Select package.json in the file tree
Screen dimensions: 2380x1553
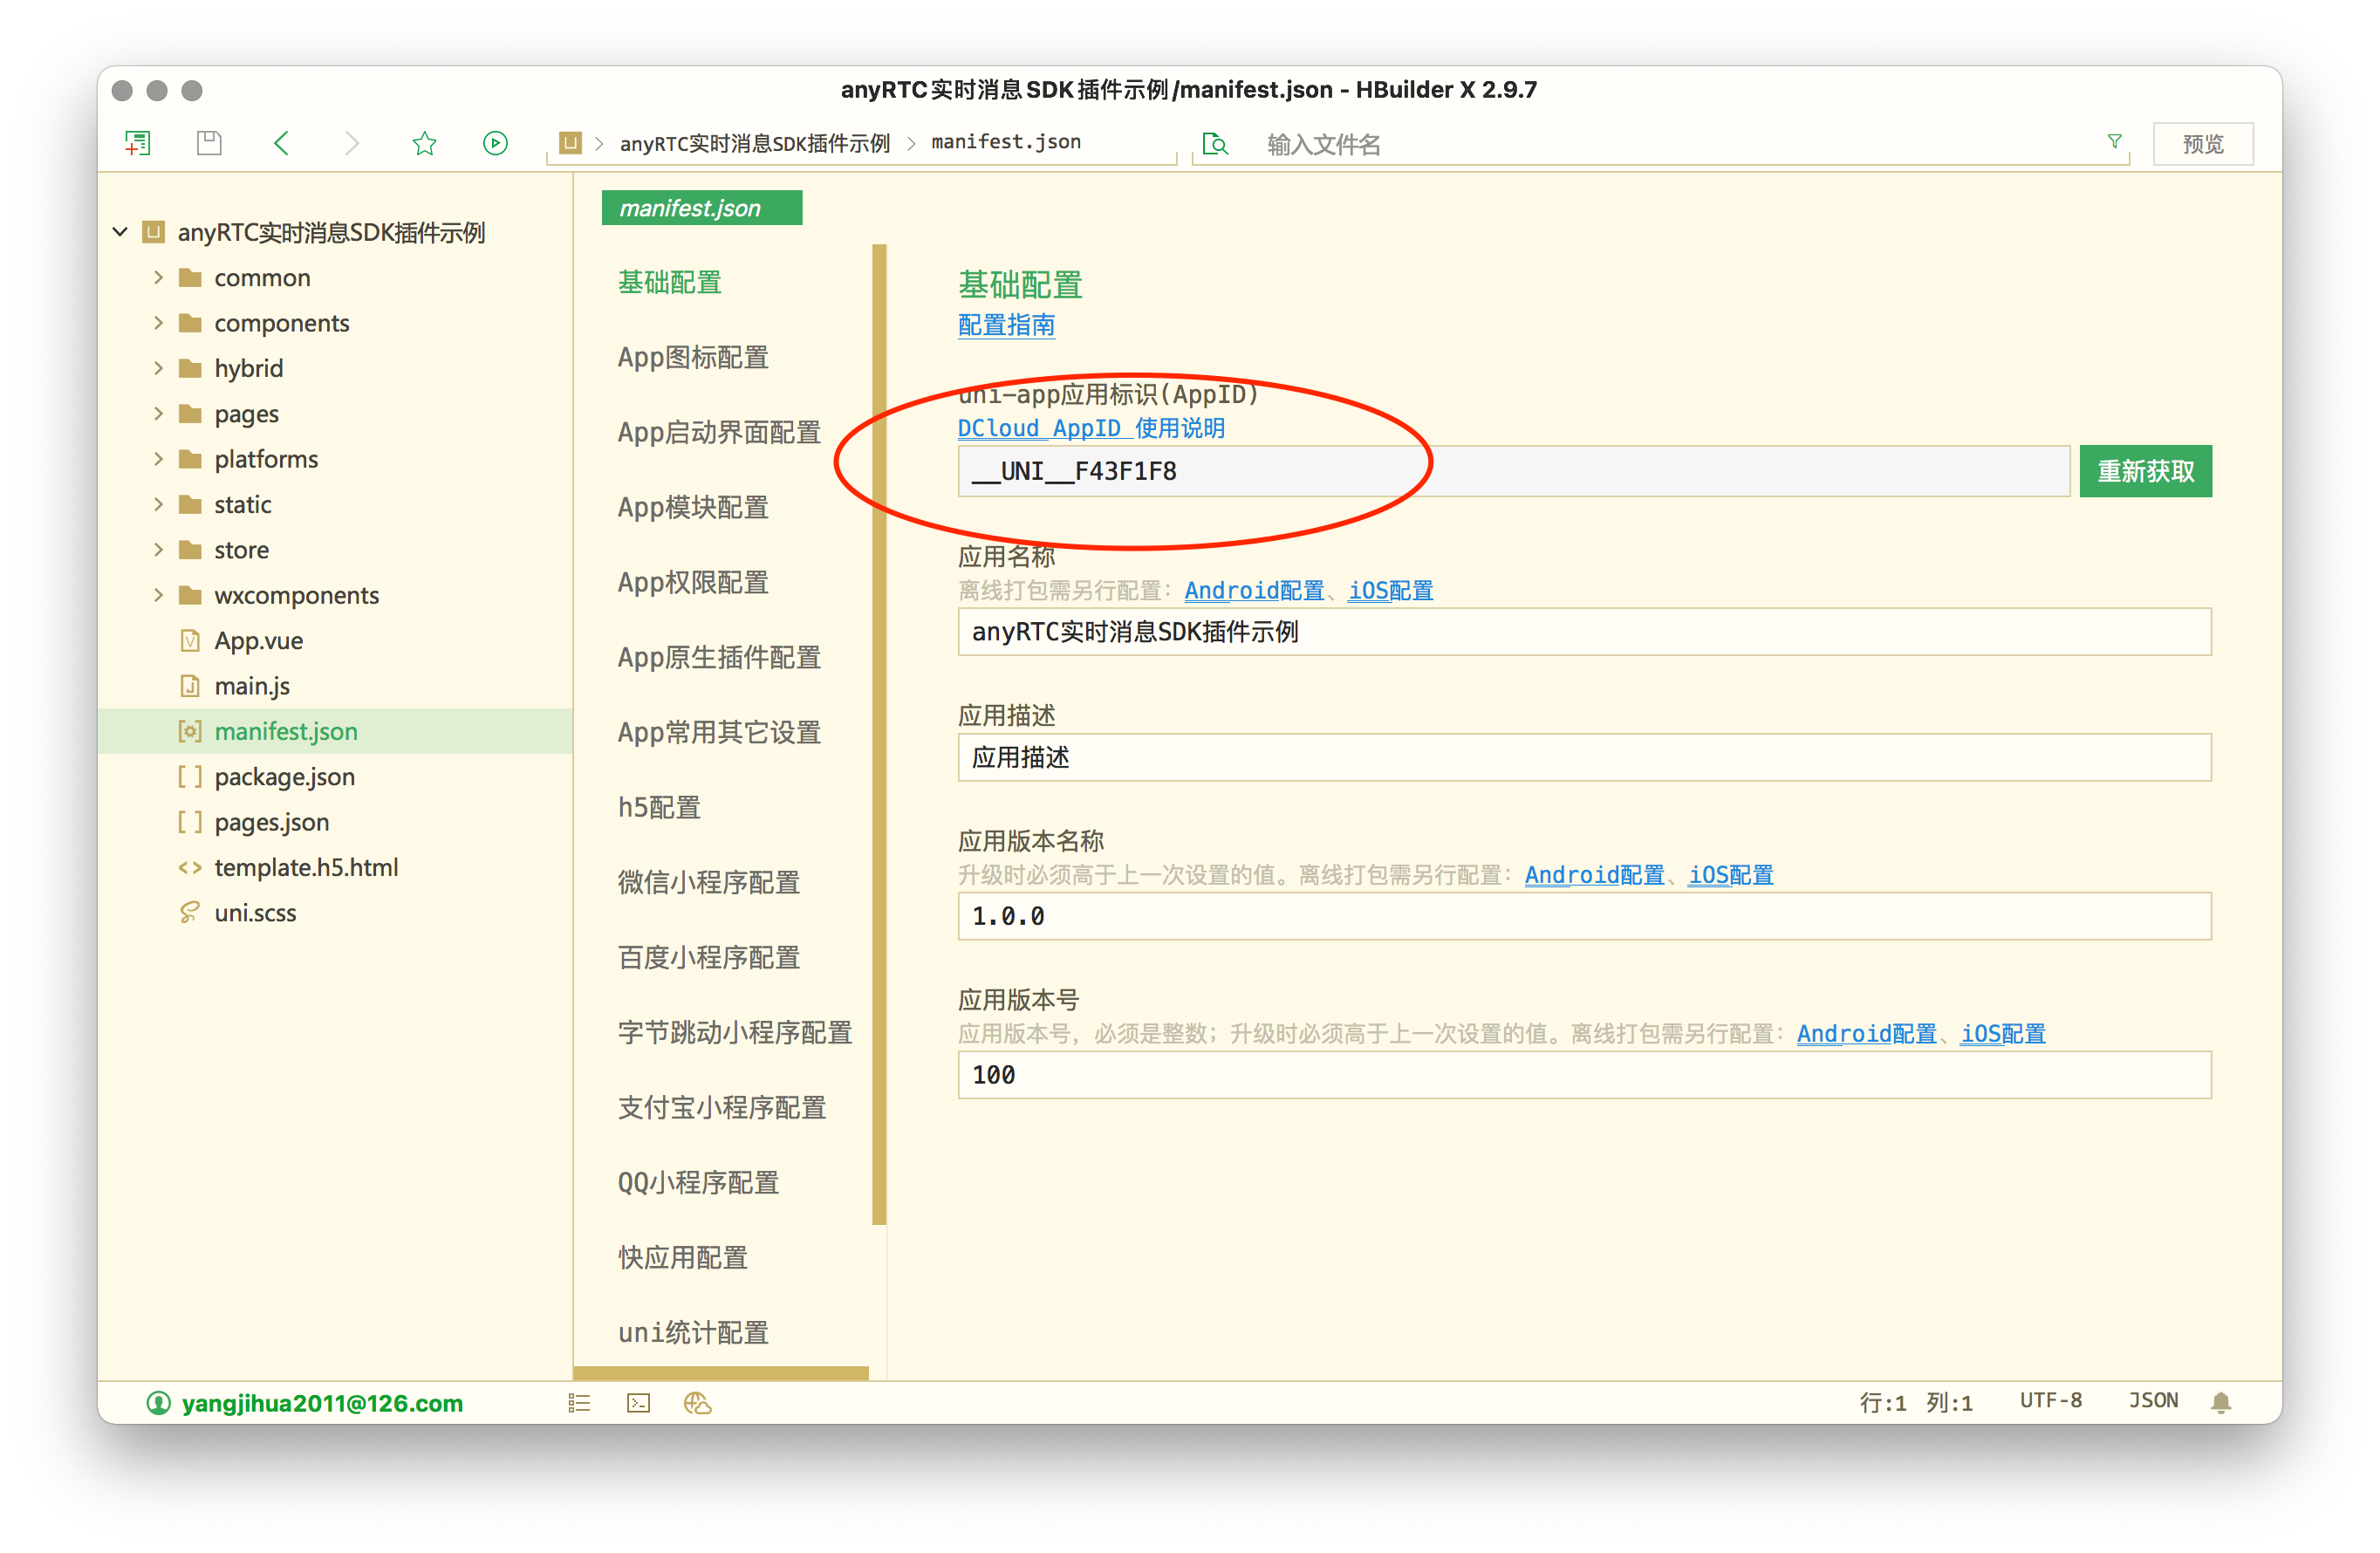pyautogui.click(x=284, y=777)
